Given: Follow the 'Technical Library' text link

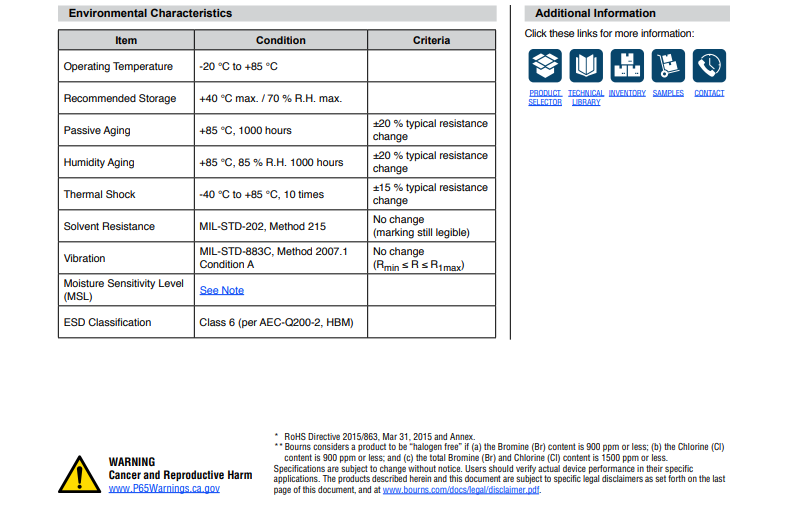Looking at the screenshot, I should 586,98.
